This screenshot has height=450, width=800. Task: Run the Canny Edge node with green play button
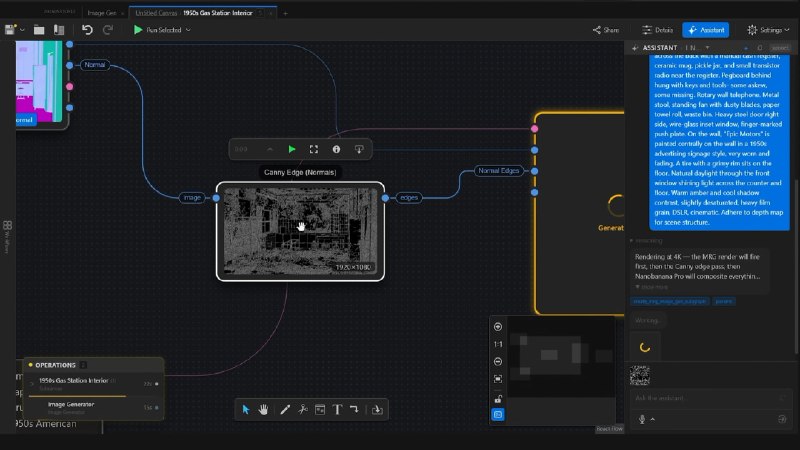point(292,149)
